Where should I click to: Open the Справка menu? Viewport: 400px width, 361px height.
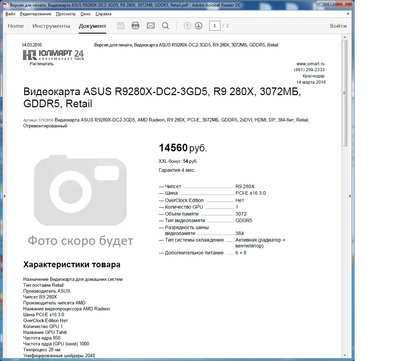[103, 14]
